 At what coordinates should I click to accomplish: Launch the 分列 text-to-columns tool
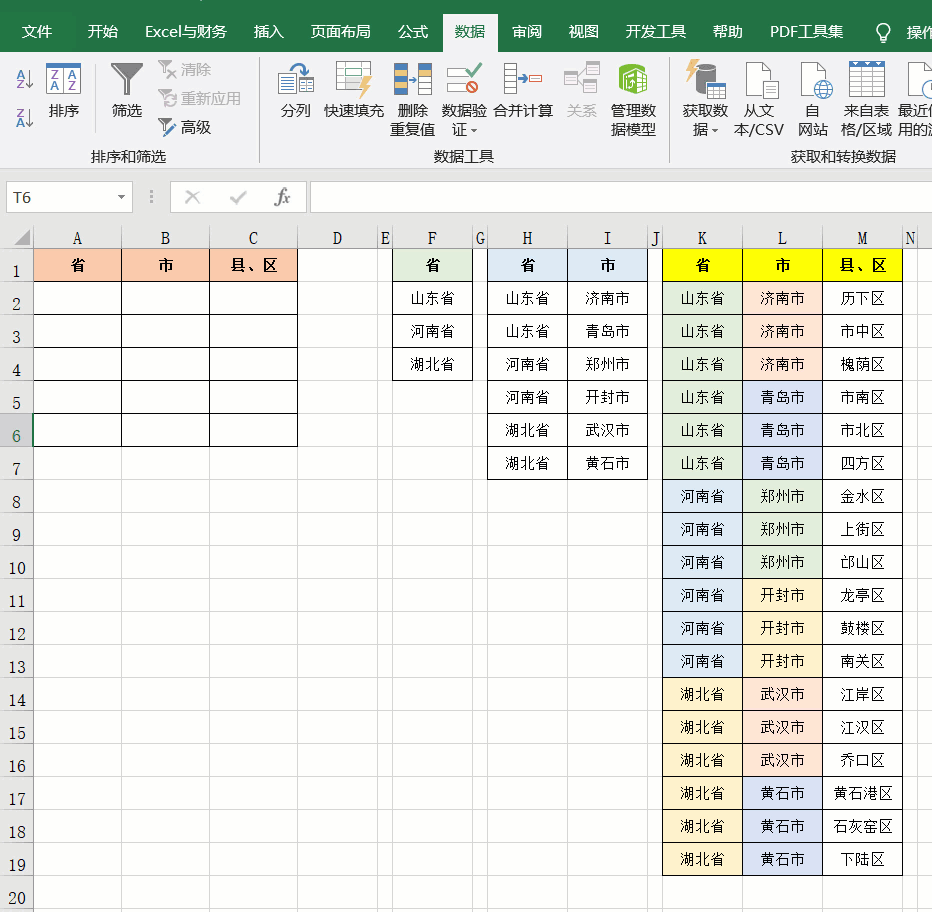tap(295, 90)
